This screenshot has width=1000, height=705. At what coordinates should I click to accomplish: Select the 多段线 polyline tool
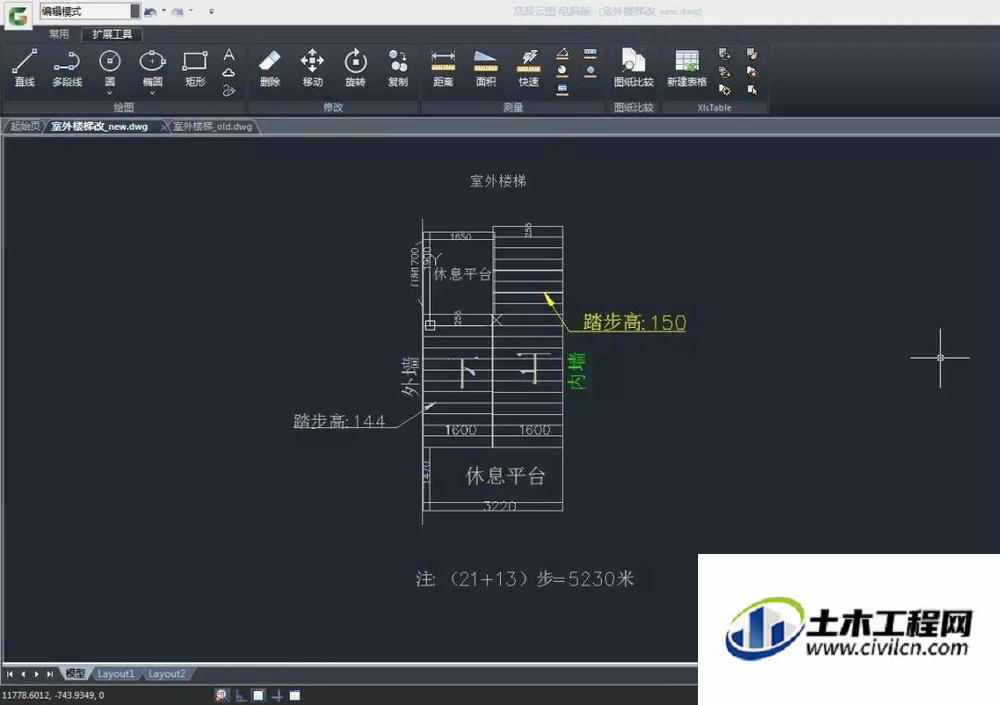[67, 68]
